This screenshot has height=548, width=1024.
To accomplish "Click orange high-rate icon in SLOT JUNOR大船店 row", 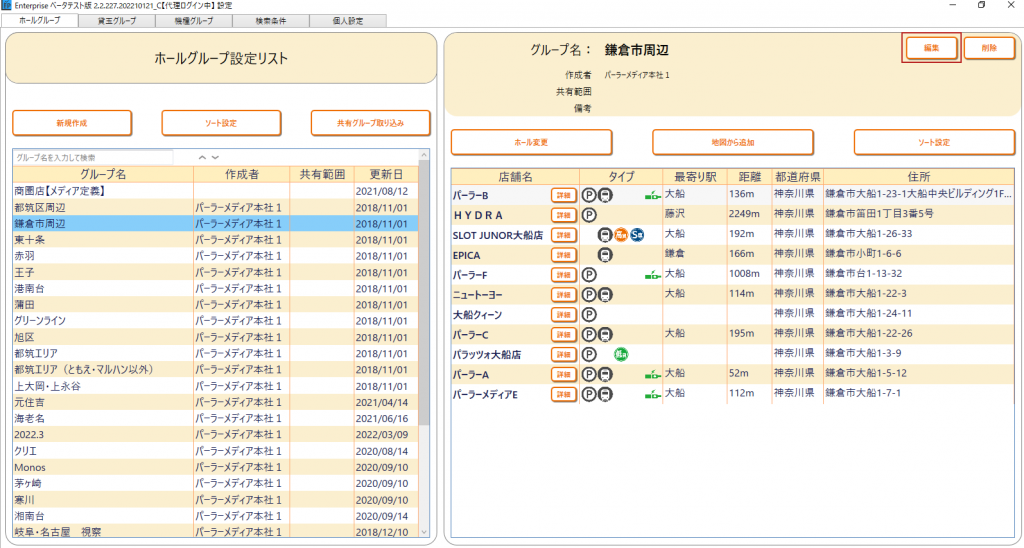I will (621, 234).
